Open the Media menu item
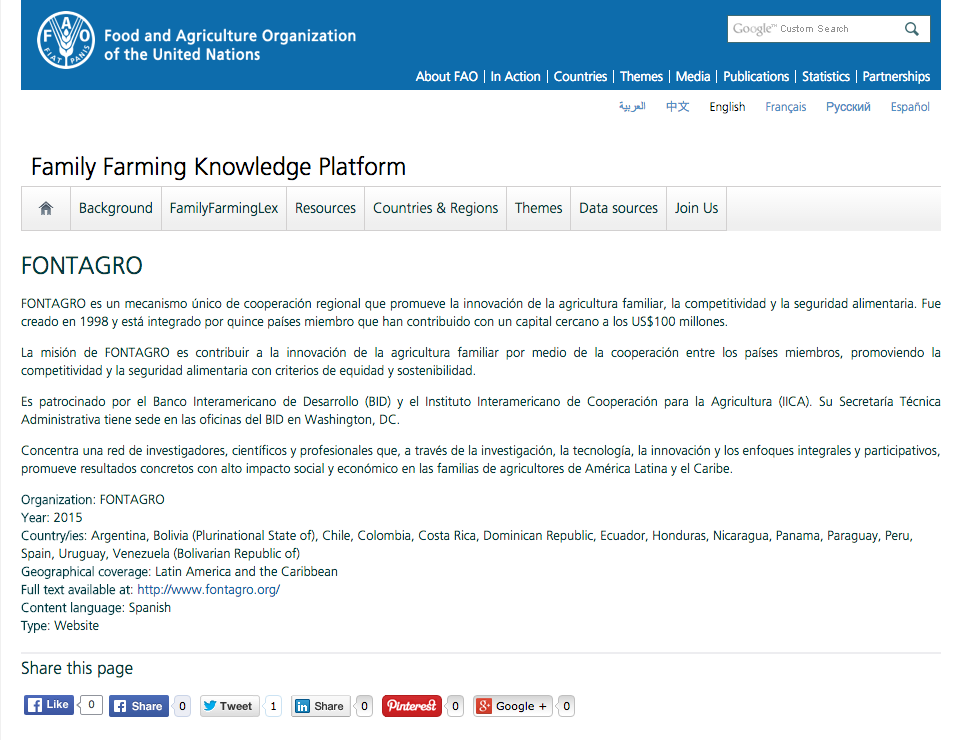This screenshot has width=961, height=740. 693,77
